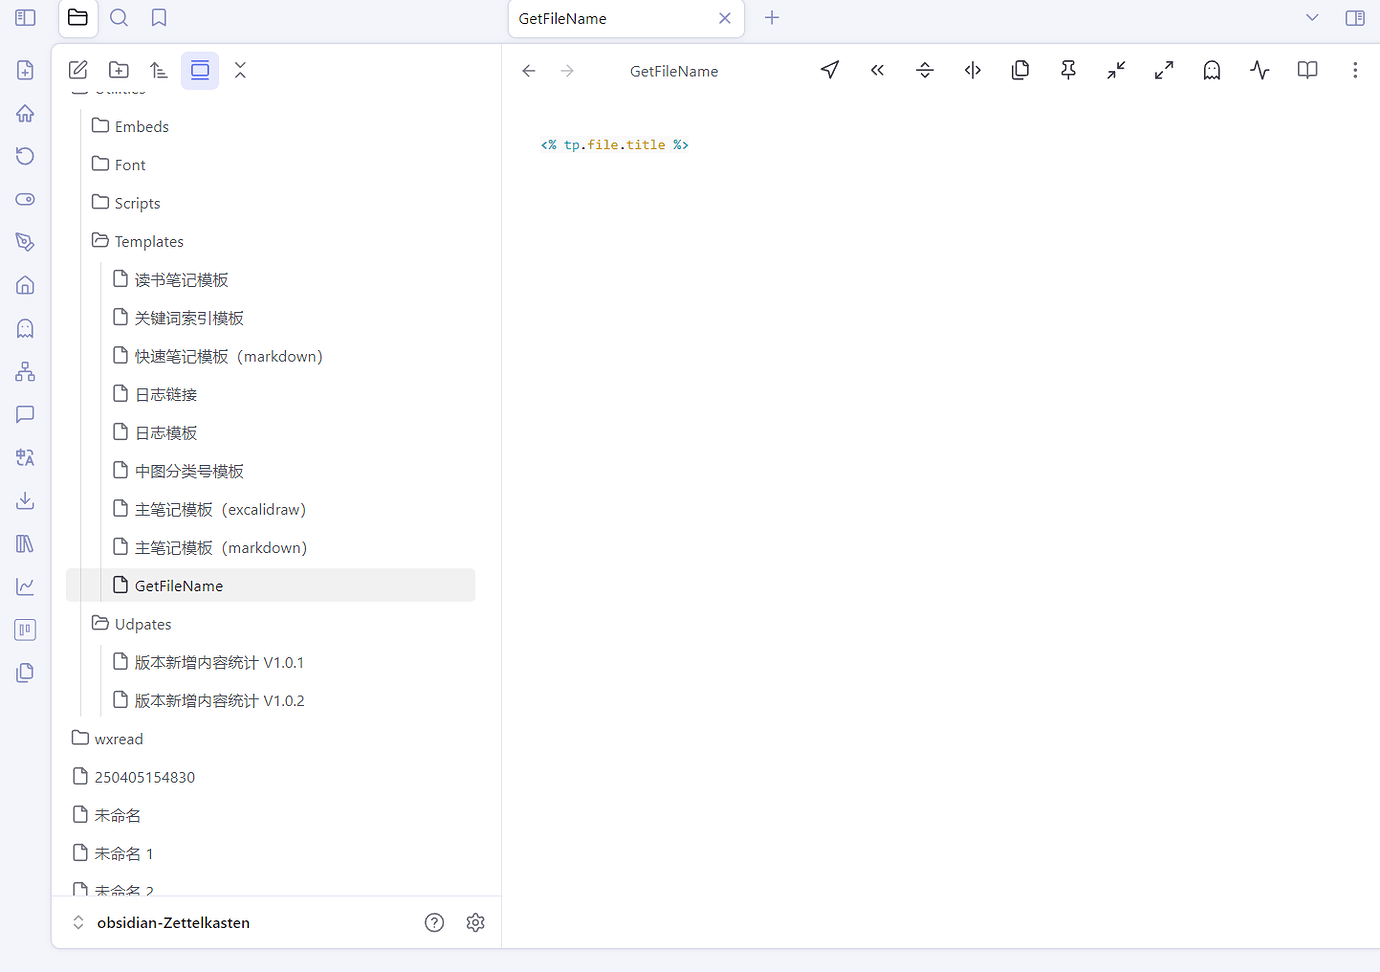Create a new folder via toolbar icon
The width and height of the screenshot is (1380, 972).
point(119,70)
